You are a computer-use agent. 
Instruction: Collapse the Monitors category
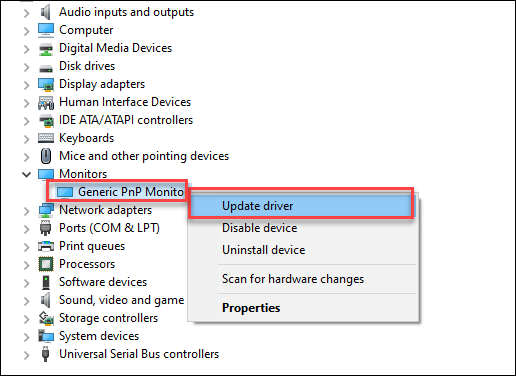point(26,174)
